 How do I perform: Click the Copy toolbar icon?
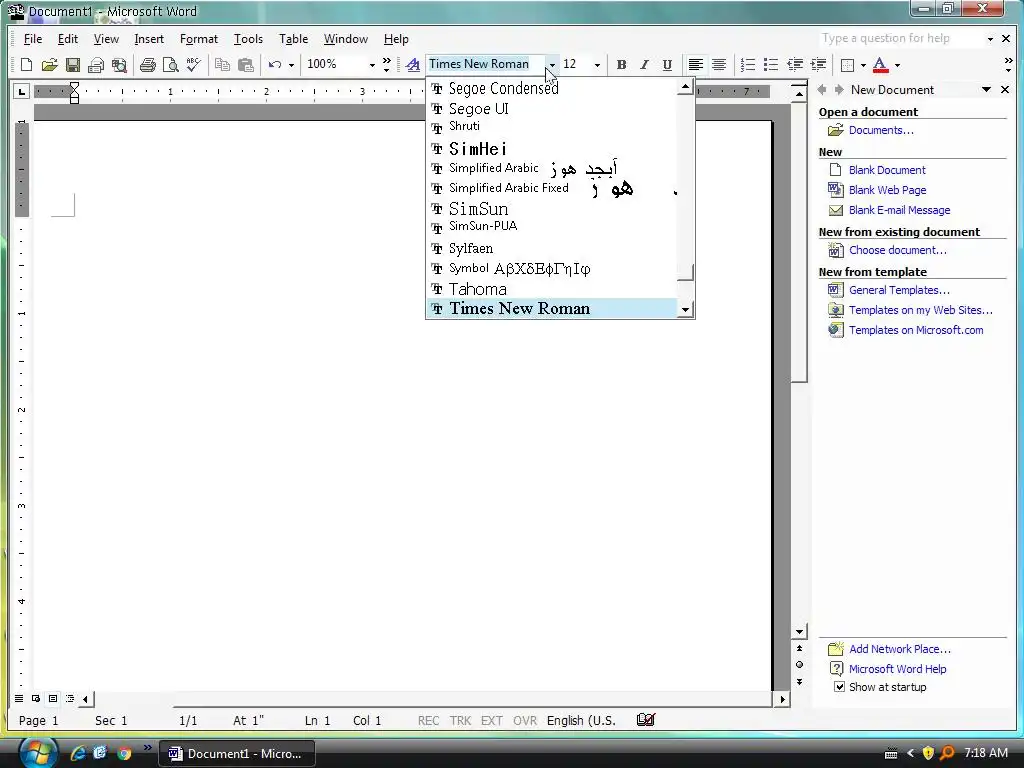[x=222, y=65]
